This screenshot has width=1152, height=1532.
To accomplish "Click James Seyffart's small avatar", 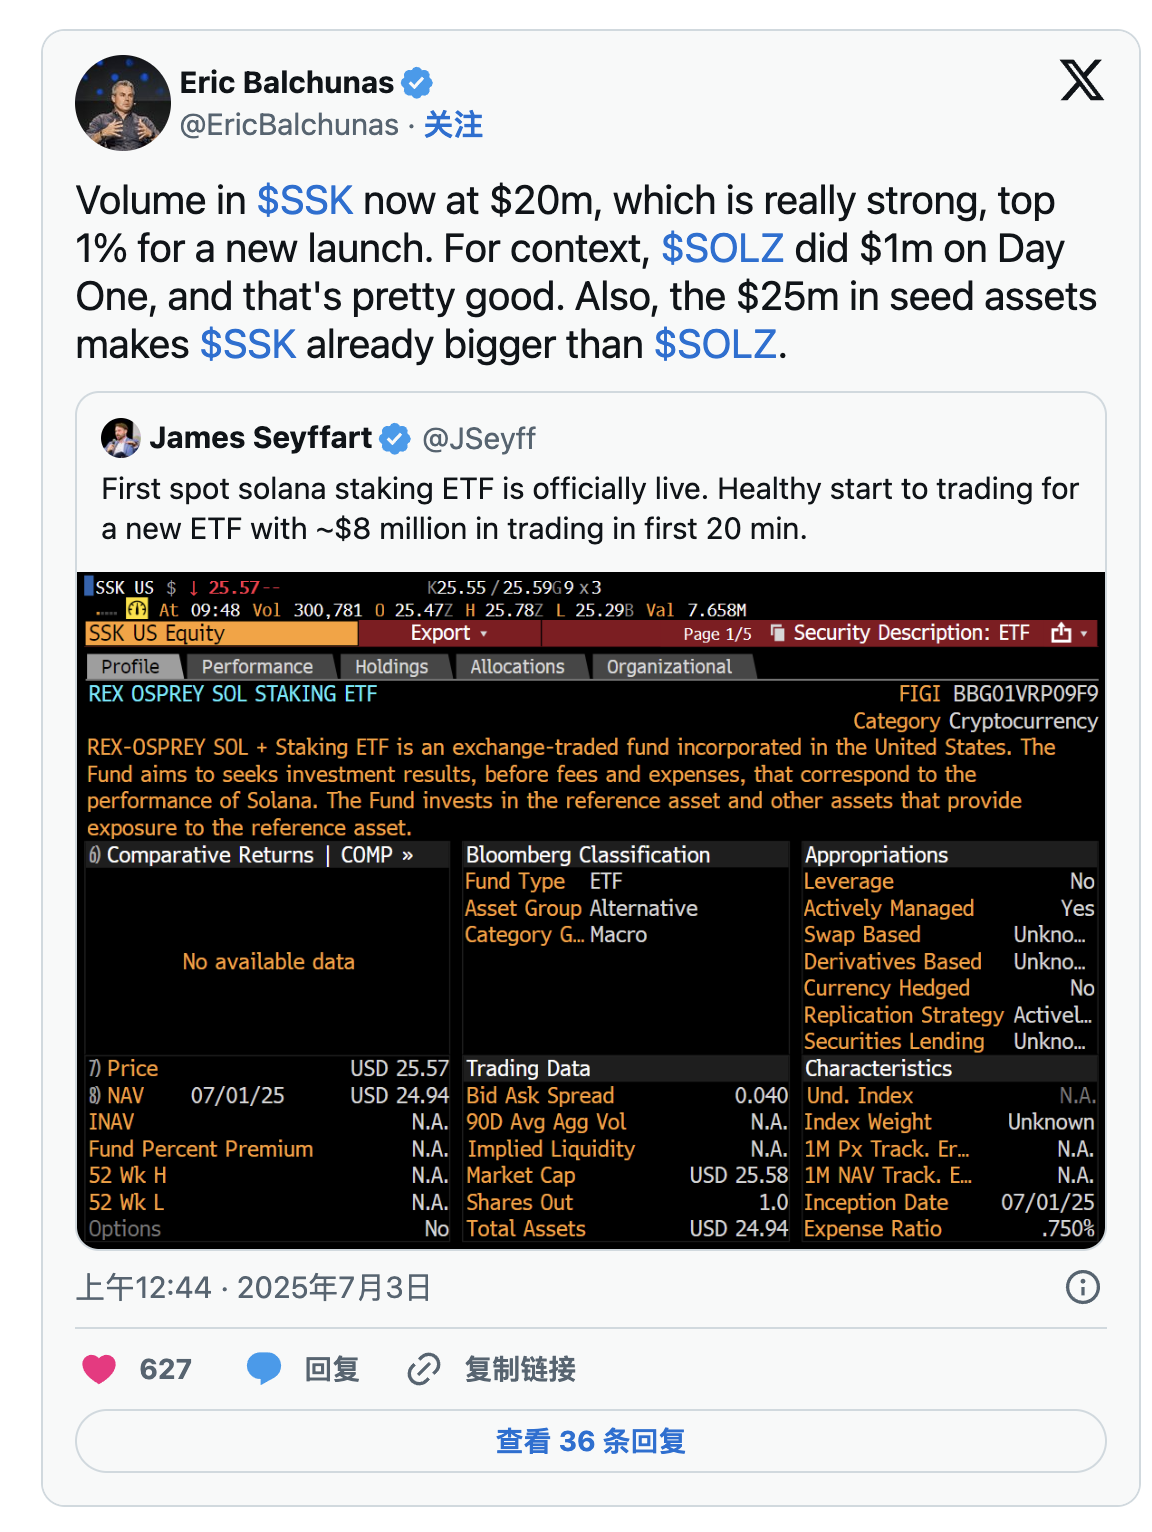I will [x=120, y=438].
